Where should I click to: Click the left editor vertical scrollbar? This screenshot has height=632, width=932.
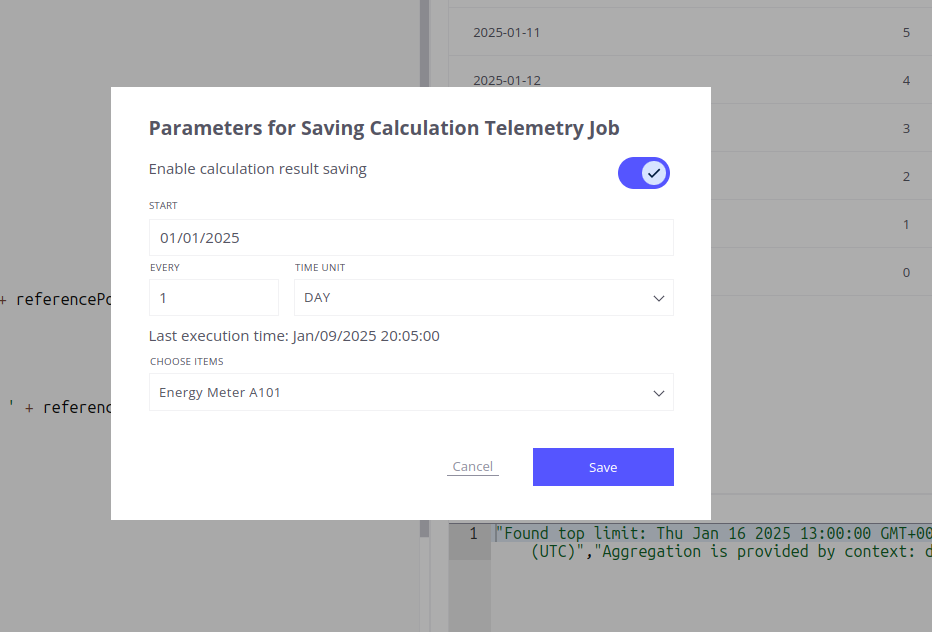[x=424, y=300]
